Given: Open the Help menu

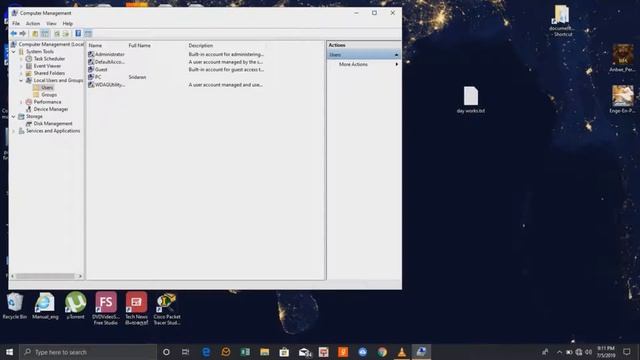Looking at the screenshot, I should tap(68, 24).
